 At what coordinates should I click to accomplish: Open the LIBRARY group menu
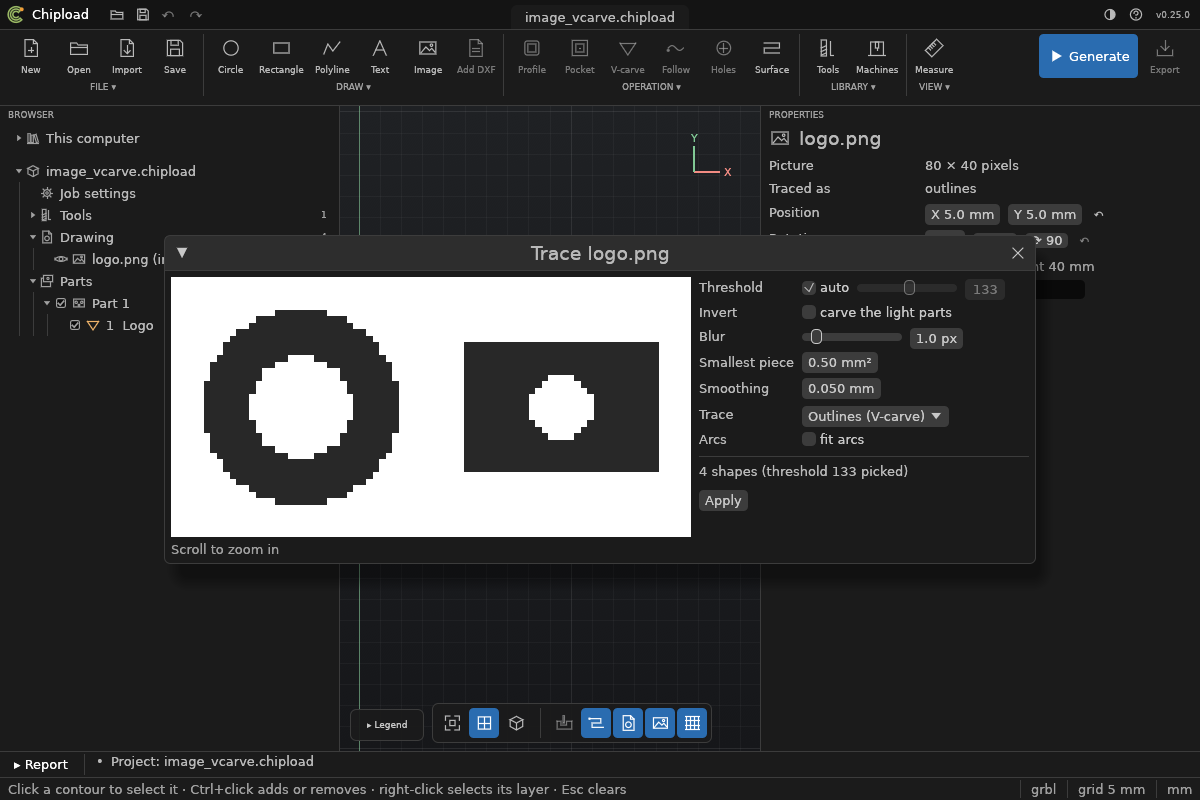point(853,87)
